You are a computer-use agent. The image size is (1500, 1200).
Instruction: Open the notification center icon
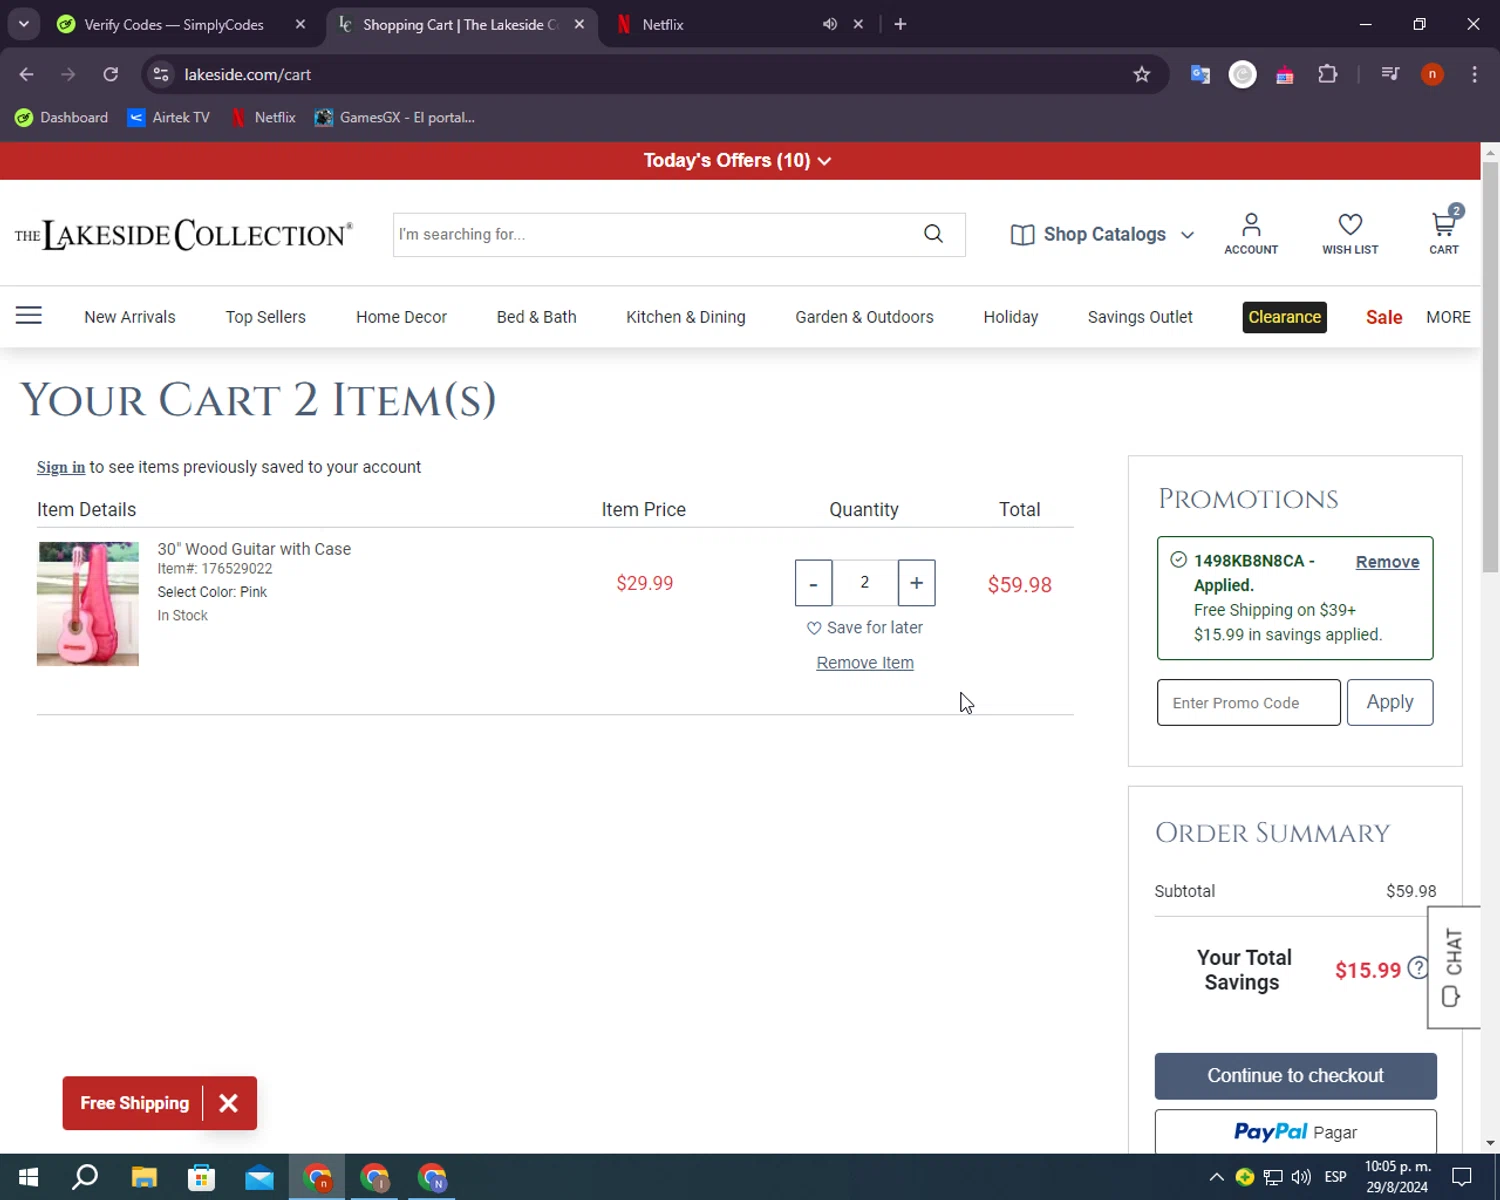[1462, 1177]
